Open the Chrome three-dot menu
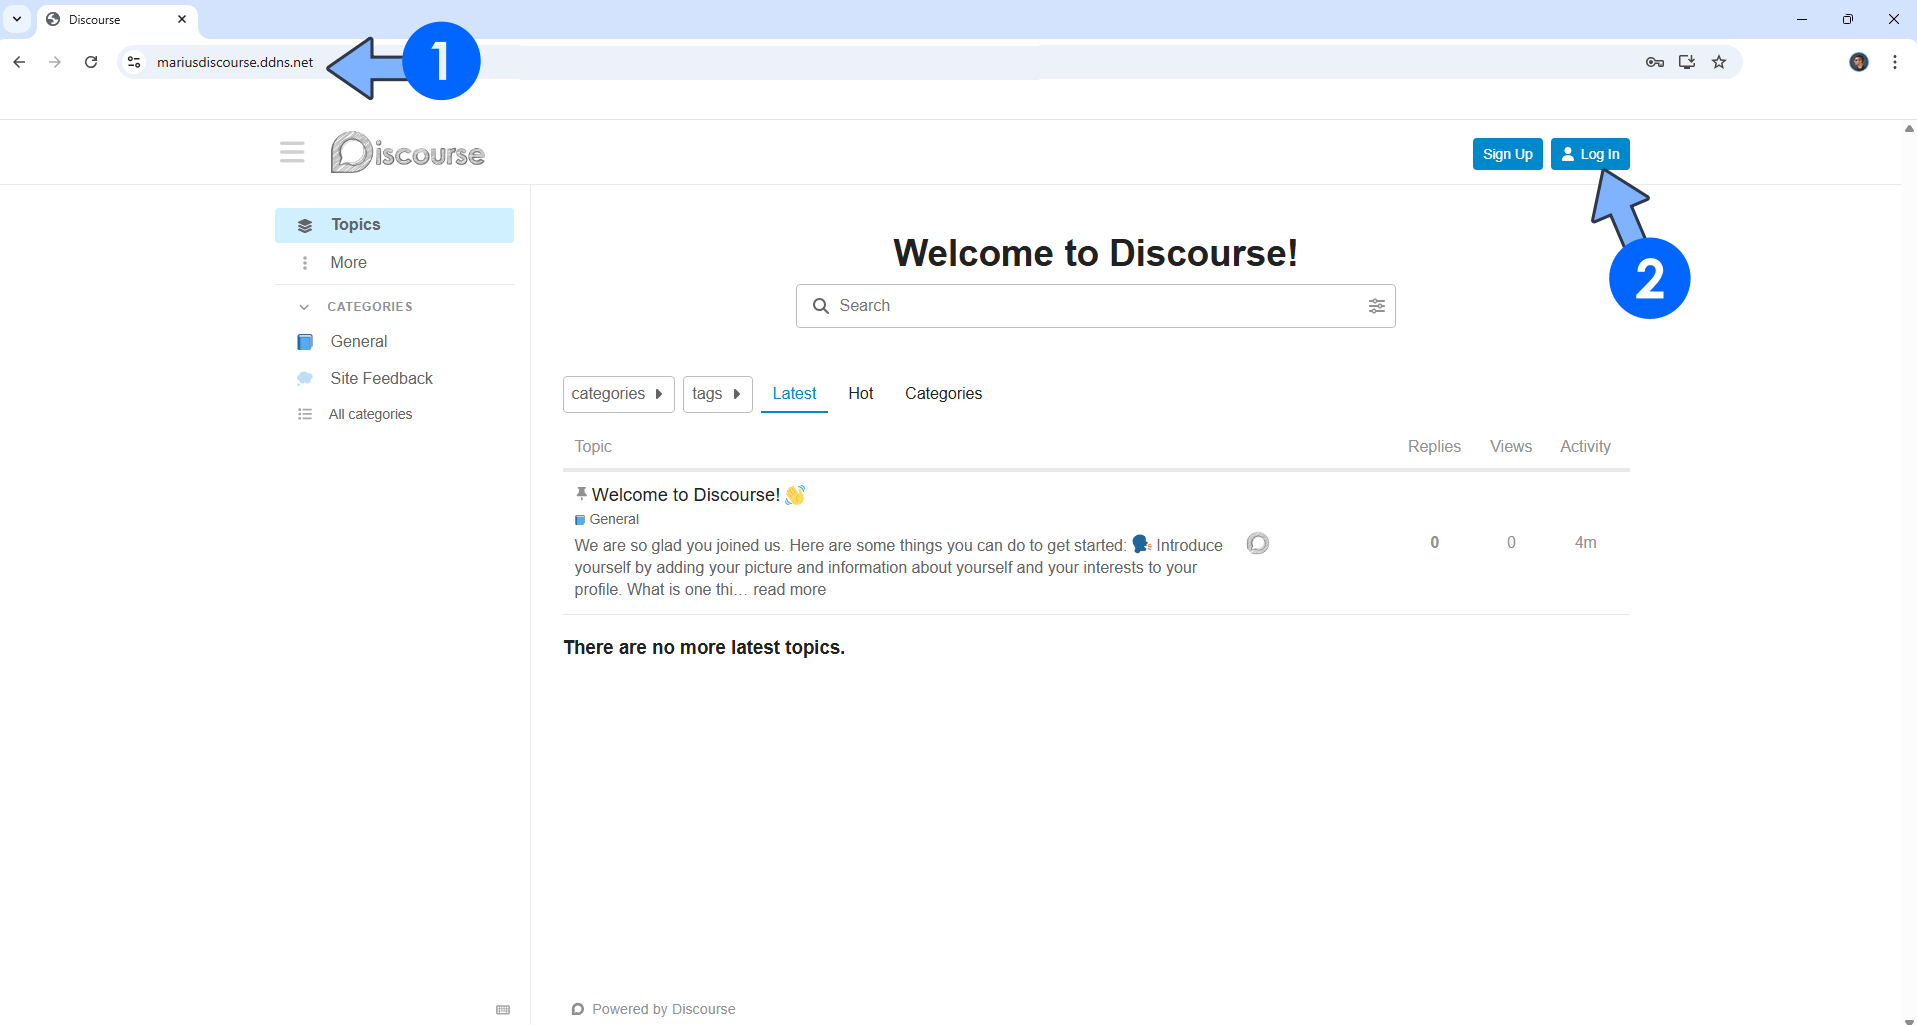 pos(1895,62)
